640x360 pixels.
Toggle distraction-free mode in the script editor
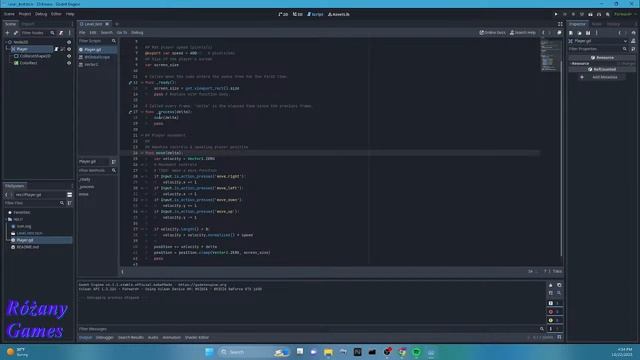coord(560,24)
